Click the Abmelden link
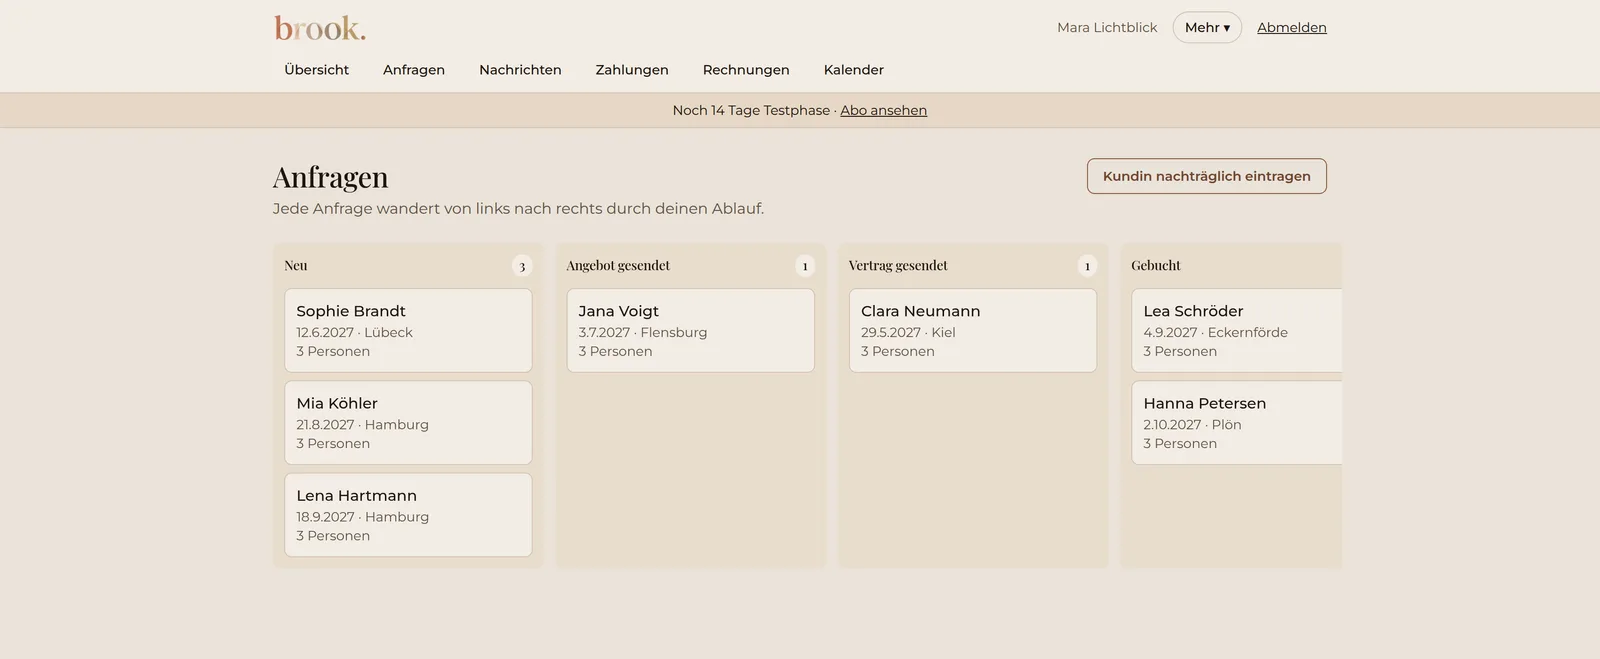This screenshot has width=1600, height=659. [x=1292, y=28]
